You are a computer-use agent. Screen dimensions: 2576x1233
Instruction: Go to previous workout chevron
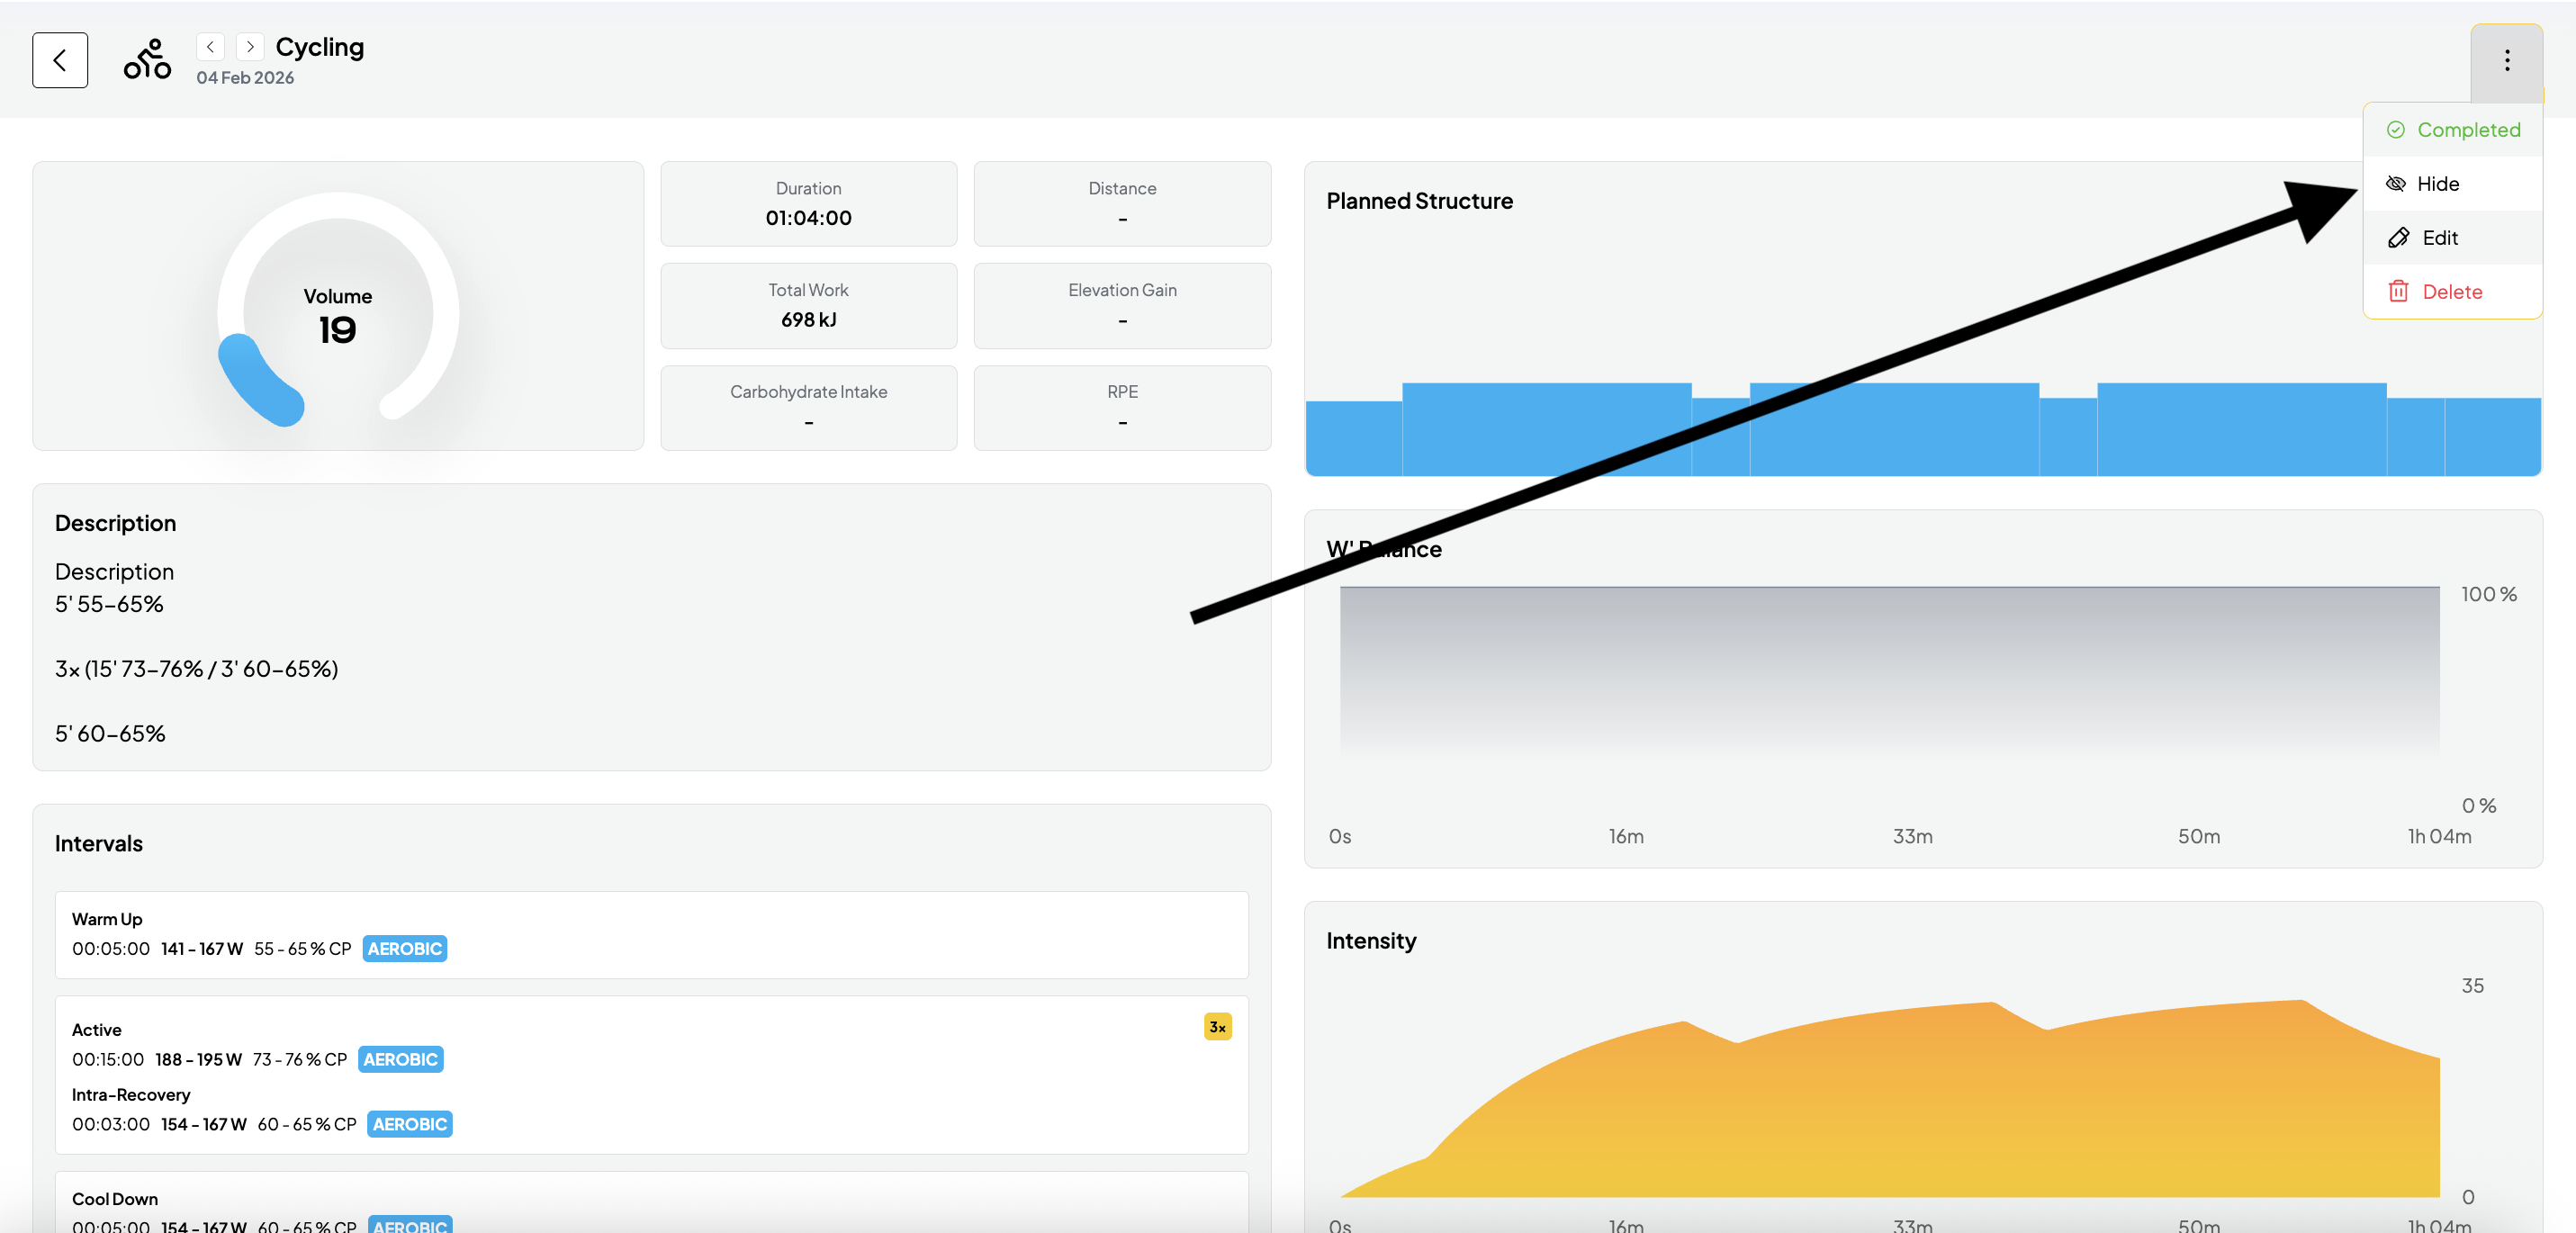pos(210,47)
